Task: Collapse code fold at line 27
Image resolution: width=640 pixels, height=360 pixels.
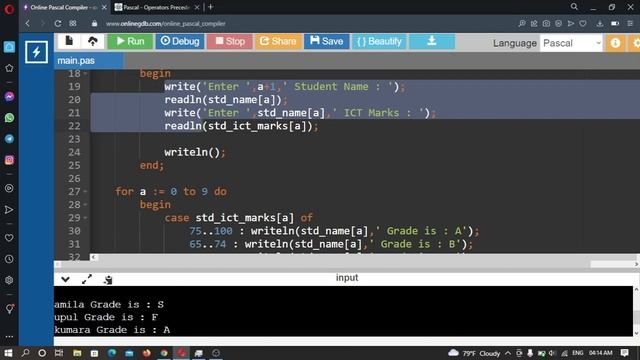Action: (85, 191)
